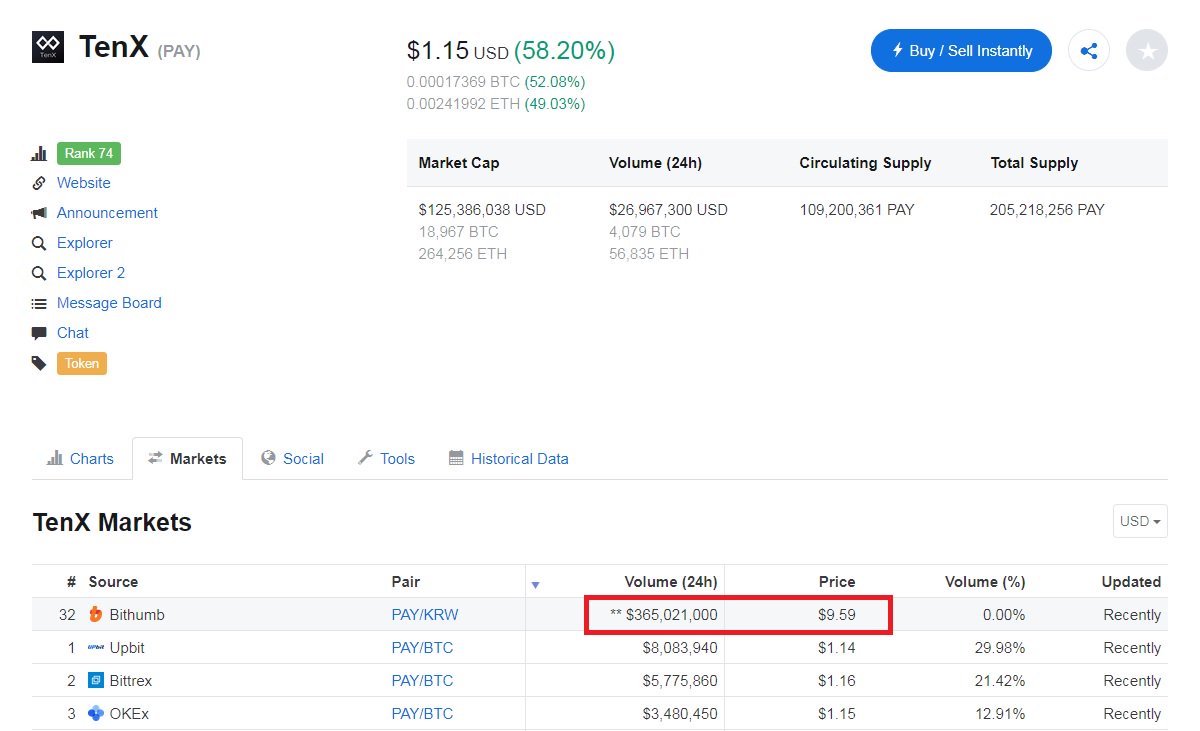Click the Upbit logo icon

click(96, 648)
